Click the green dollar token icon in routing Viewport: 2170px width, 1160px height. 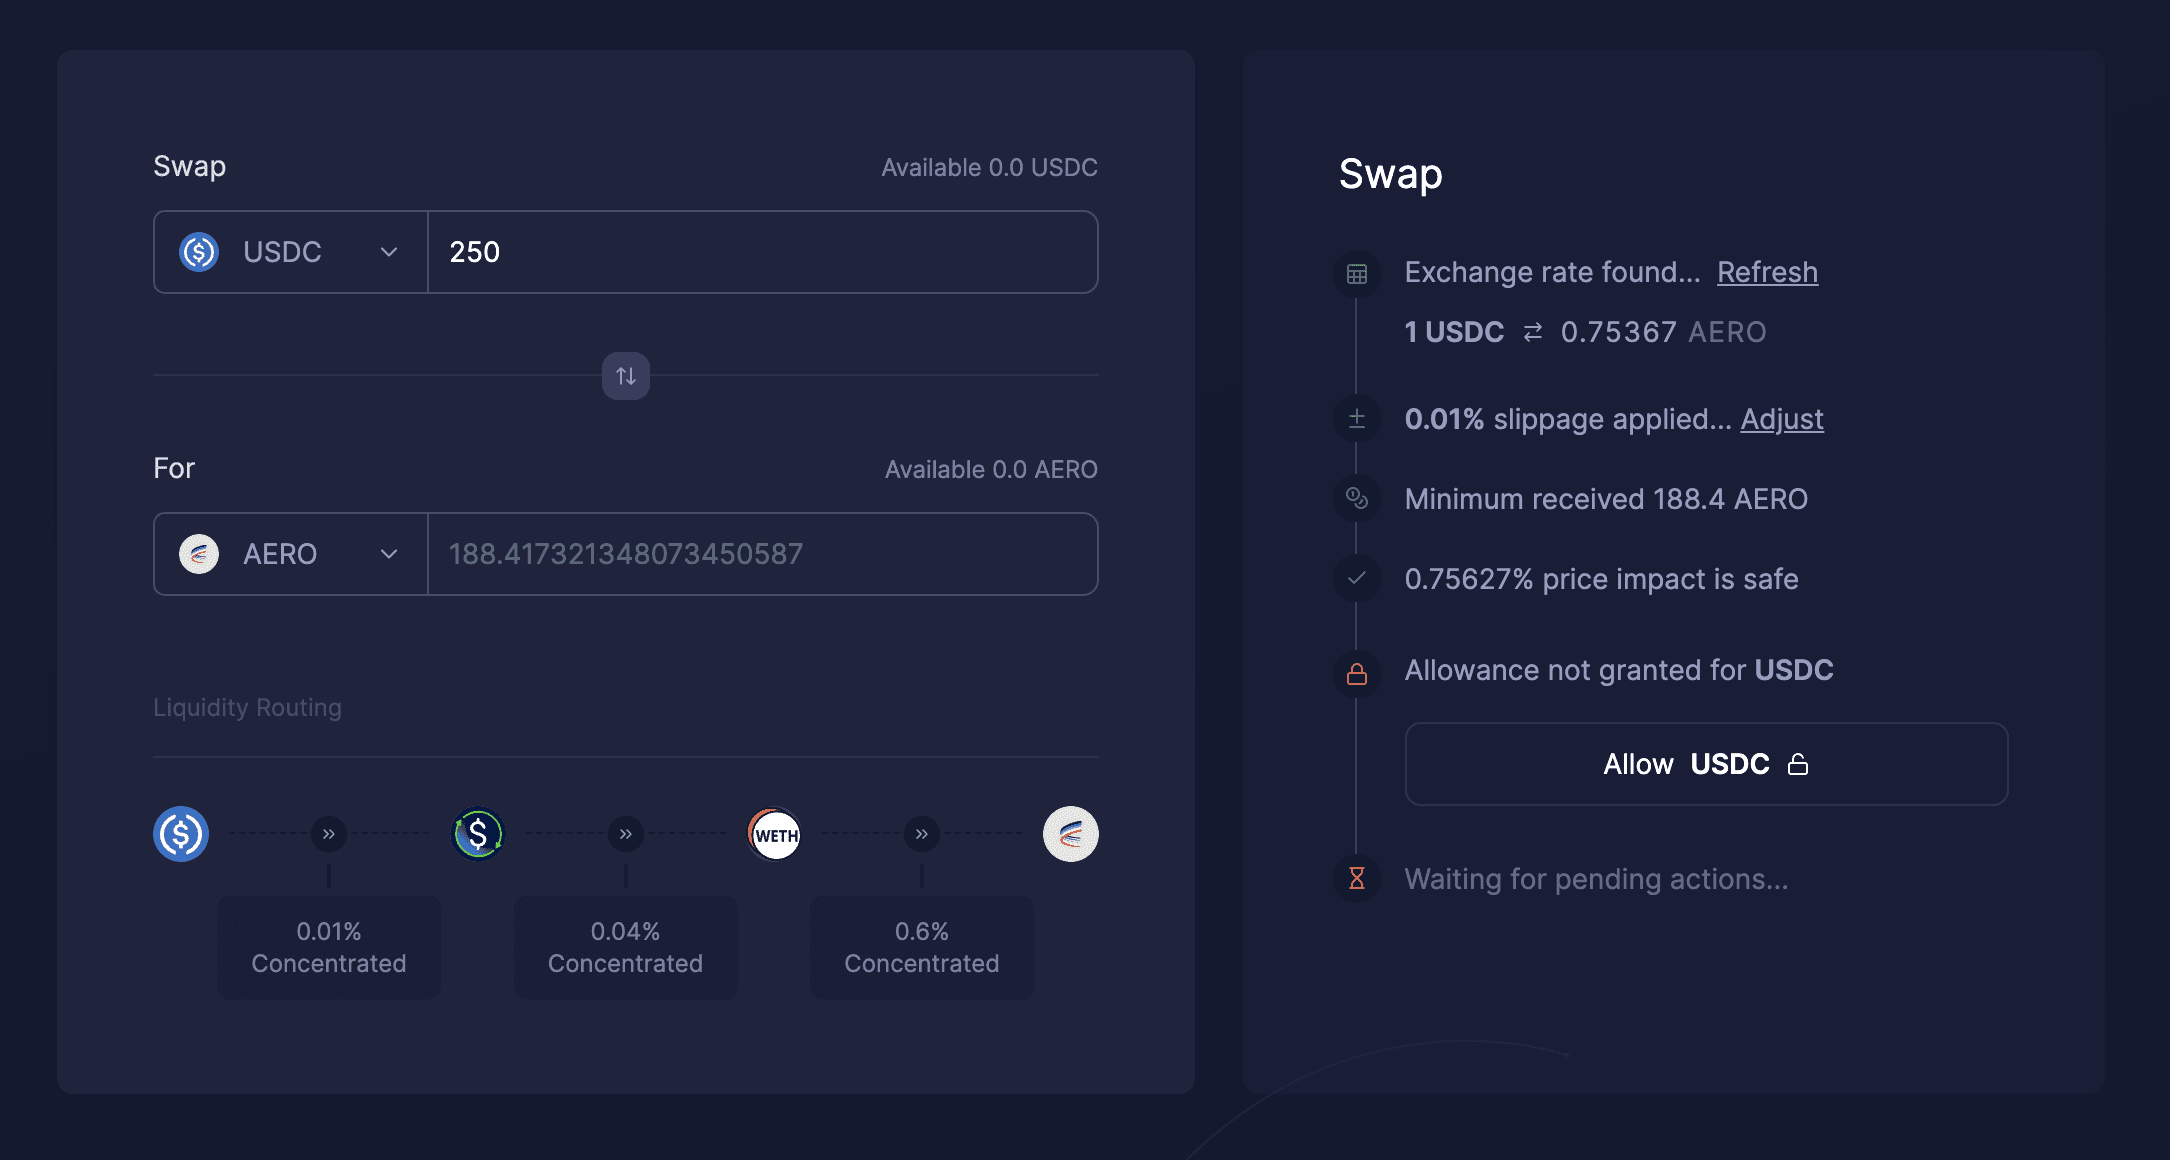(478, 834)
